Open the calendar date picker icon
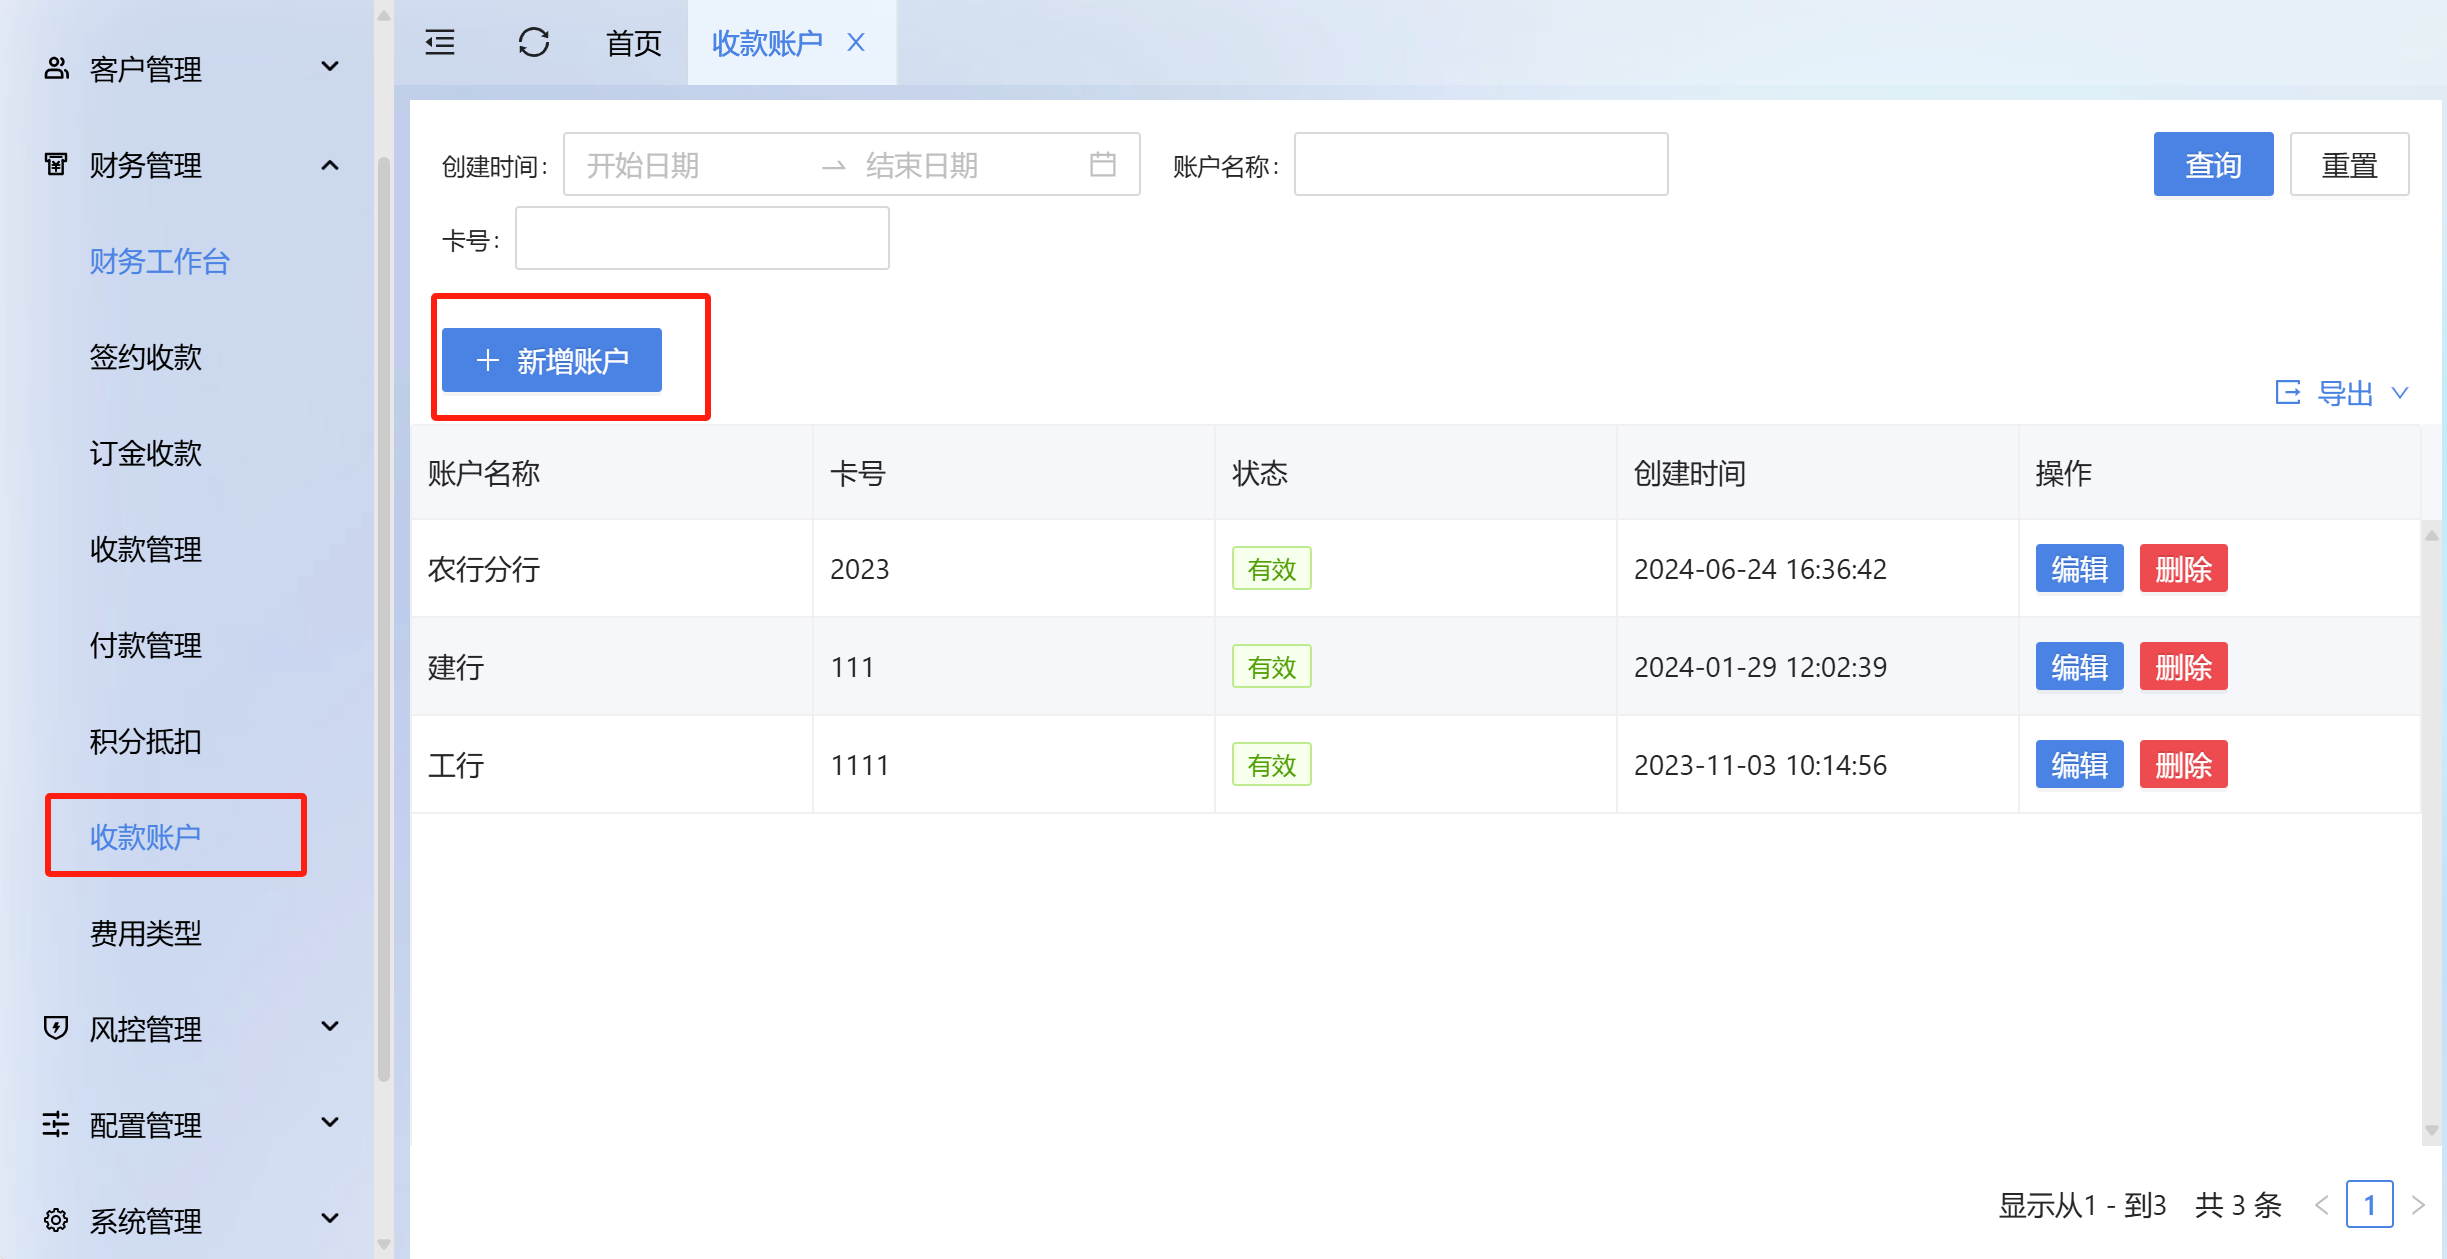 point(1102,164)
